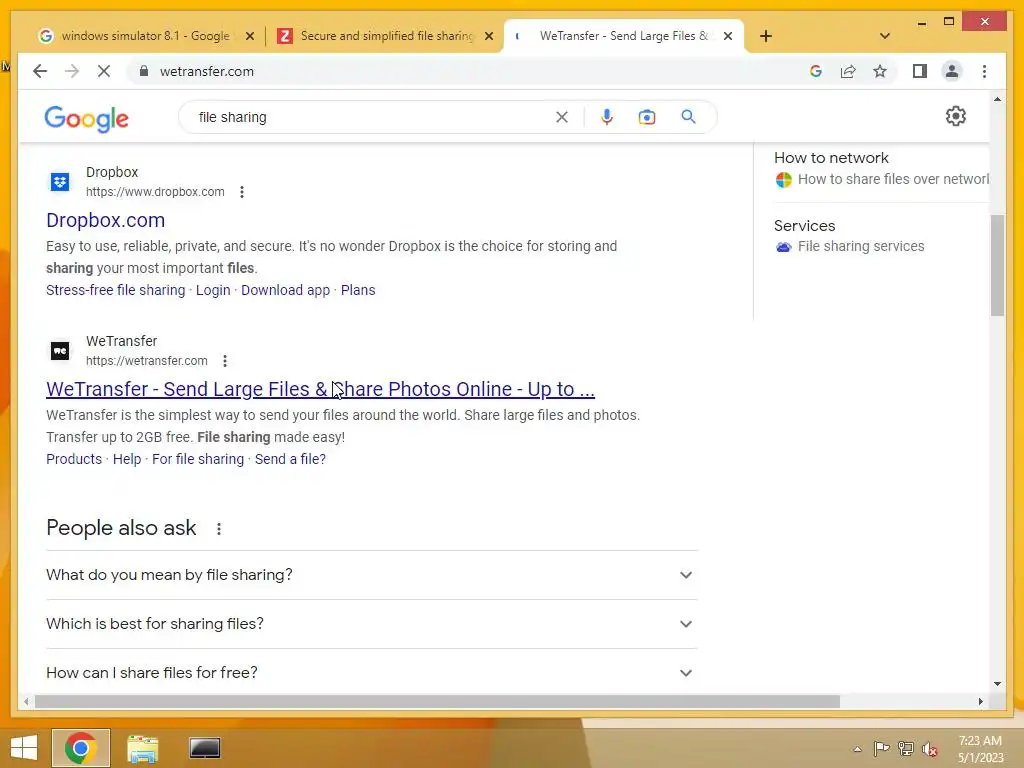The image size is (1024, 768).
Task: Open Chrome three-dot menu
Action: tap(984, 71)
